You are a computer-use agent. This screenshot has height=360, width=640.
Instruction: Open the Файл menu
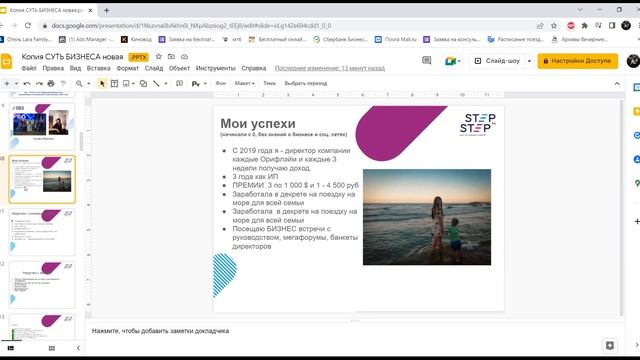29,68
